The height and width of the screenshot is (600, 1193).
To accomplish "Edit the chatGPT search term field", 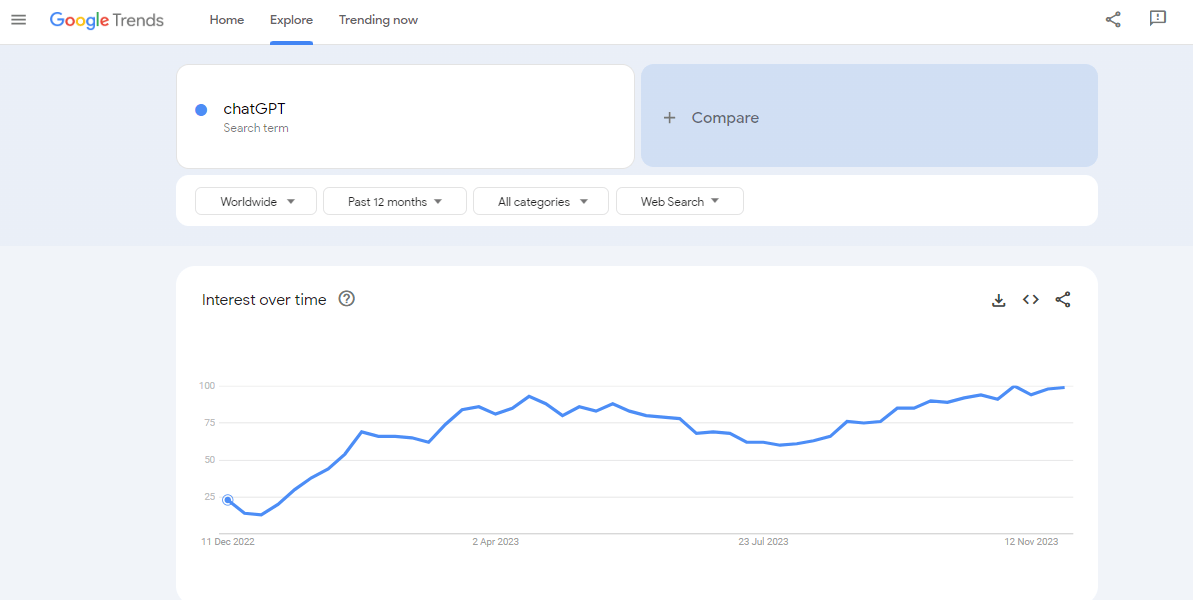I will coord(406,116).
